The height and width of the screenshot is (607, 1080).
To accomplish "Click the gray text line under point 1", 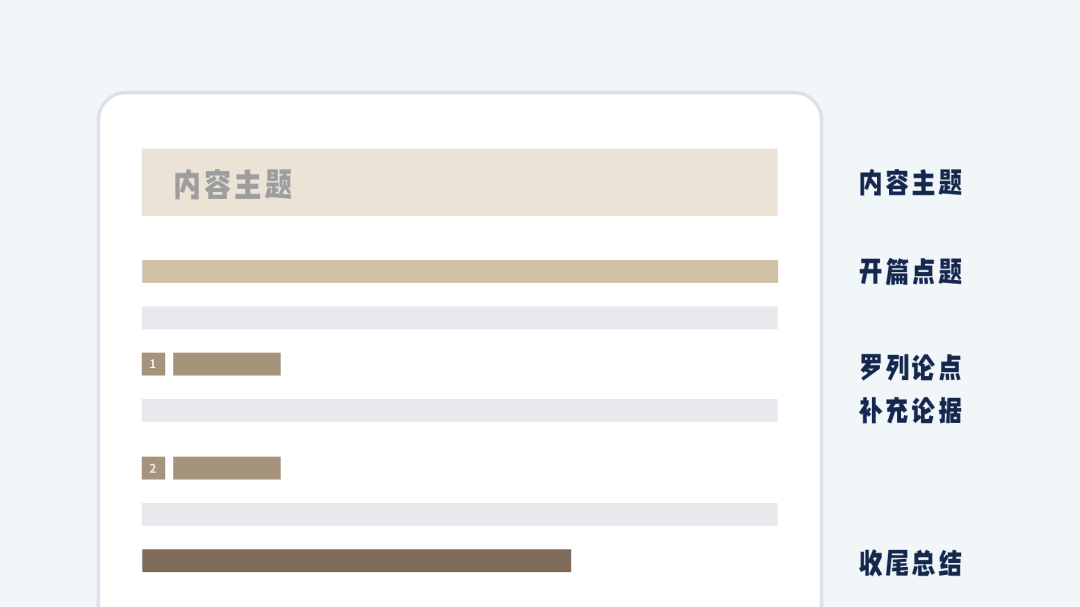I will pos(459,410).
